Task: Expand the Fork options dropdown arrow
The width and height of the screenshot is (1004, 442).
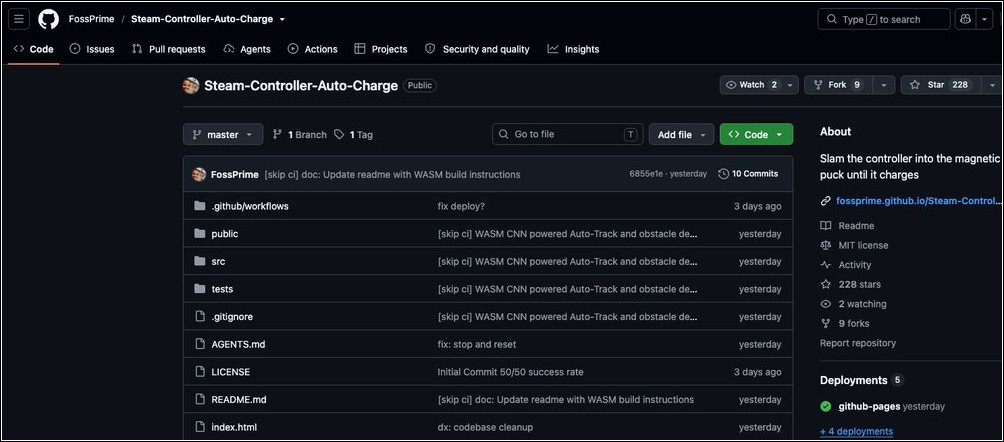Action: (884, 85)
